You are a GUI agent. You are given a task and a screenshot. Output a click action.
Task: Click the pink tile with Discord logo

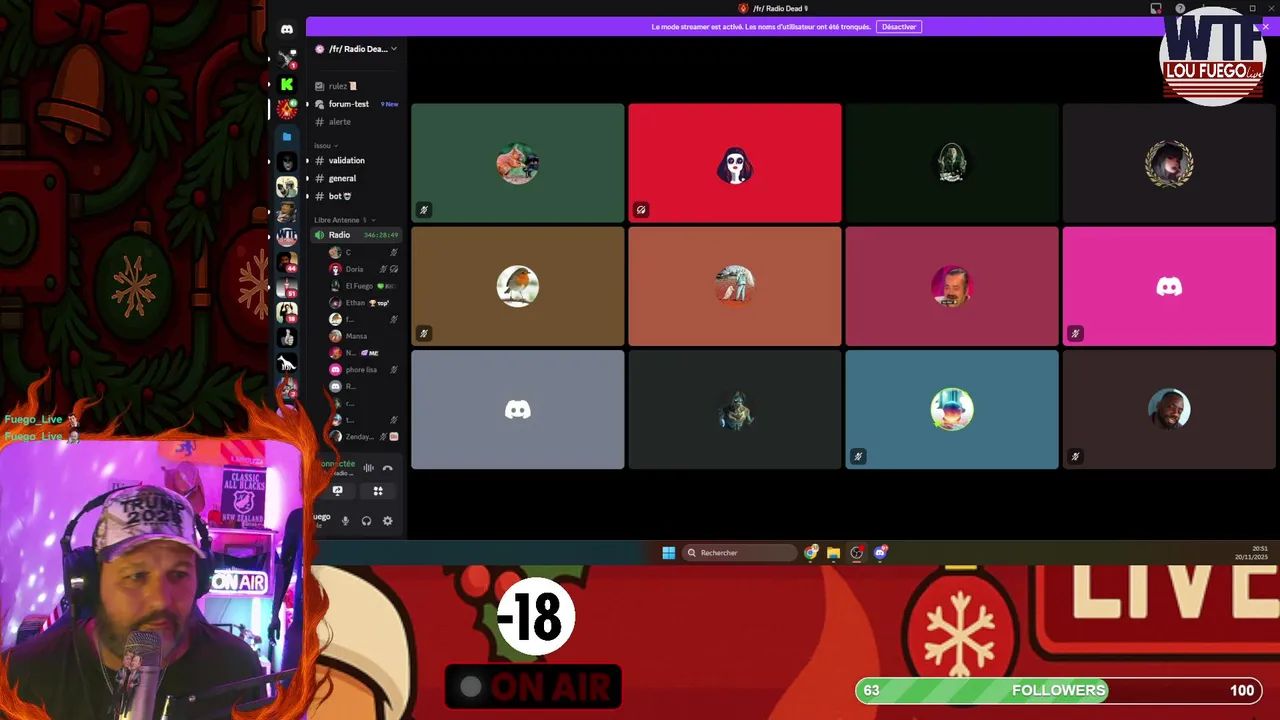coord(1169,286)
